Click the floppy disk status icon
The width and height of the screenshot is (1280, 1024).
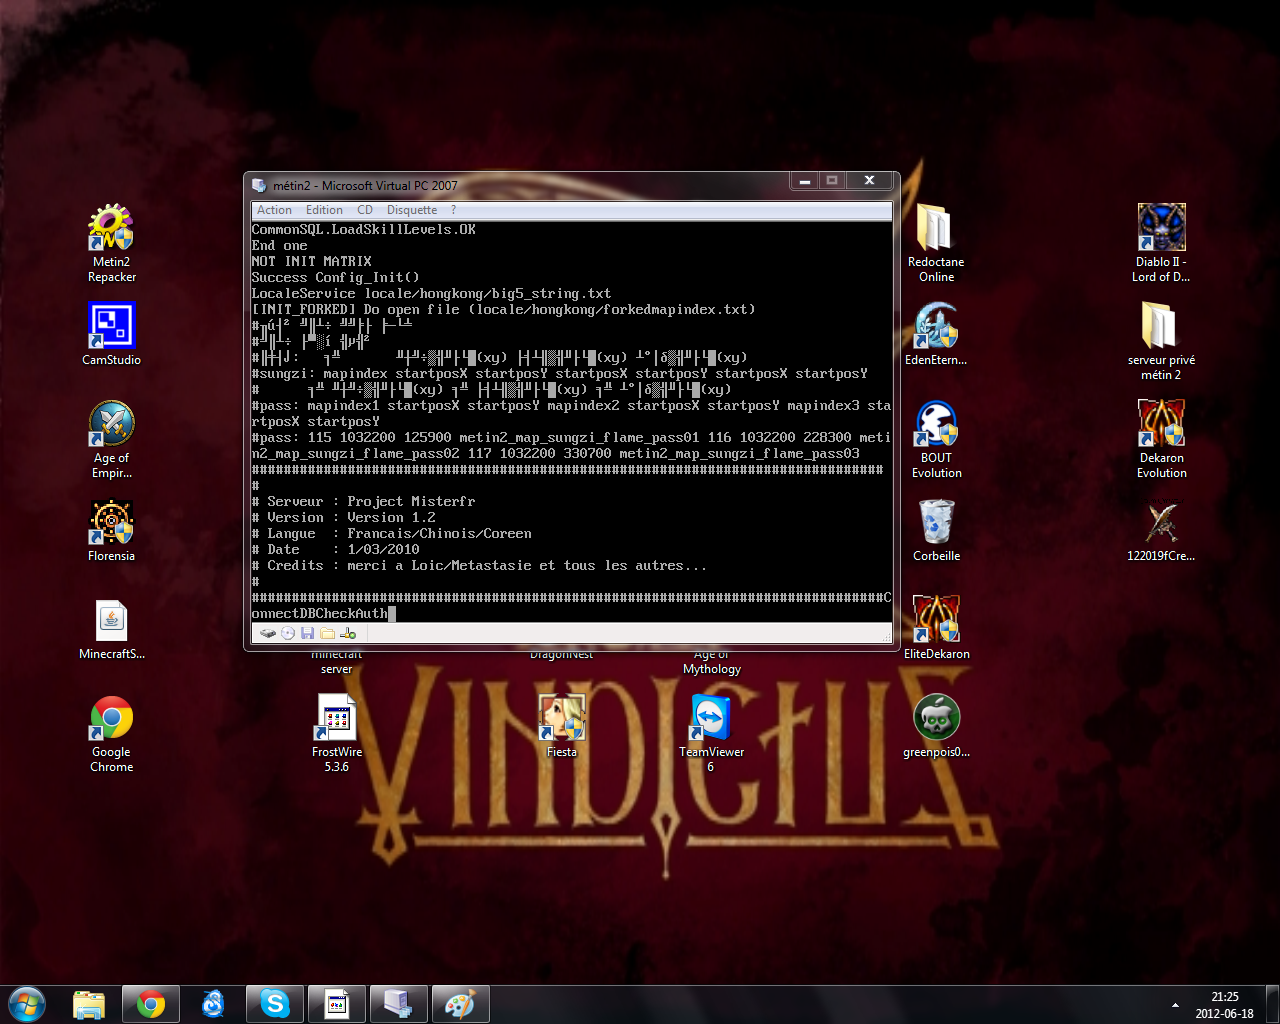click(x=308, y=633)
